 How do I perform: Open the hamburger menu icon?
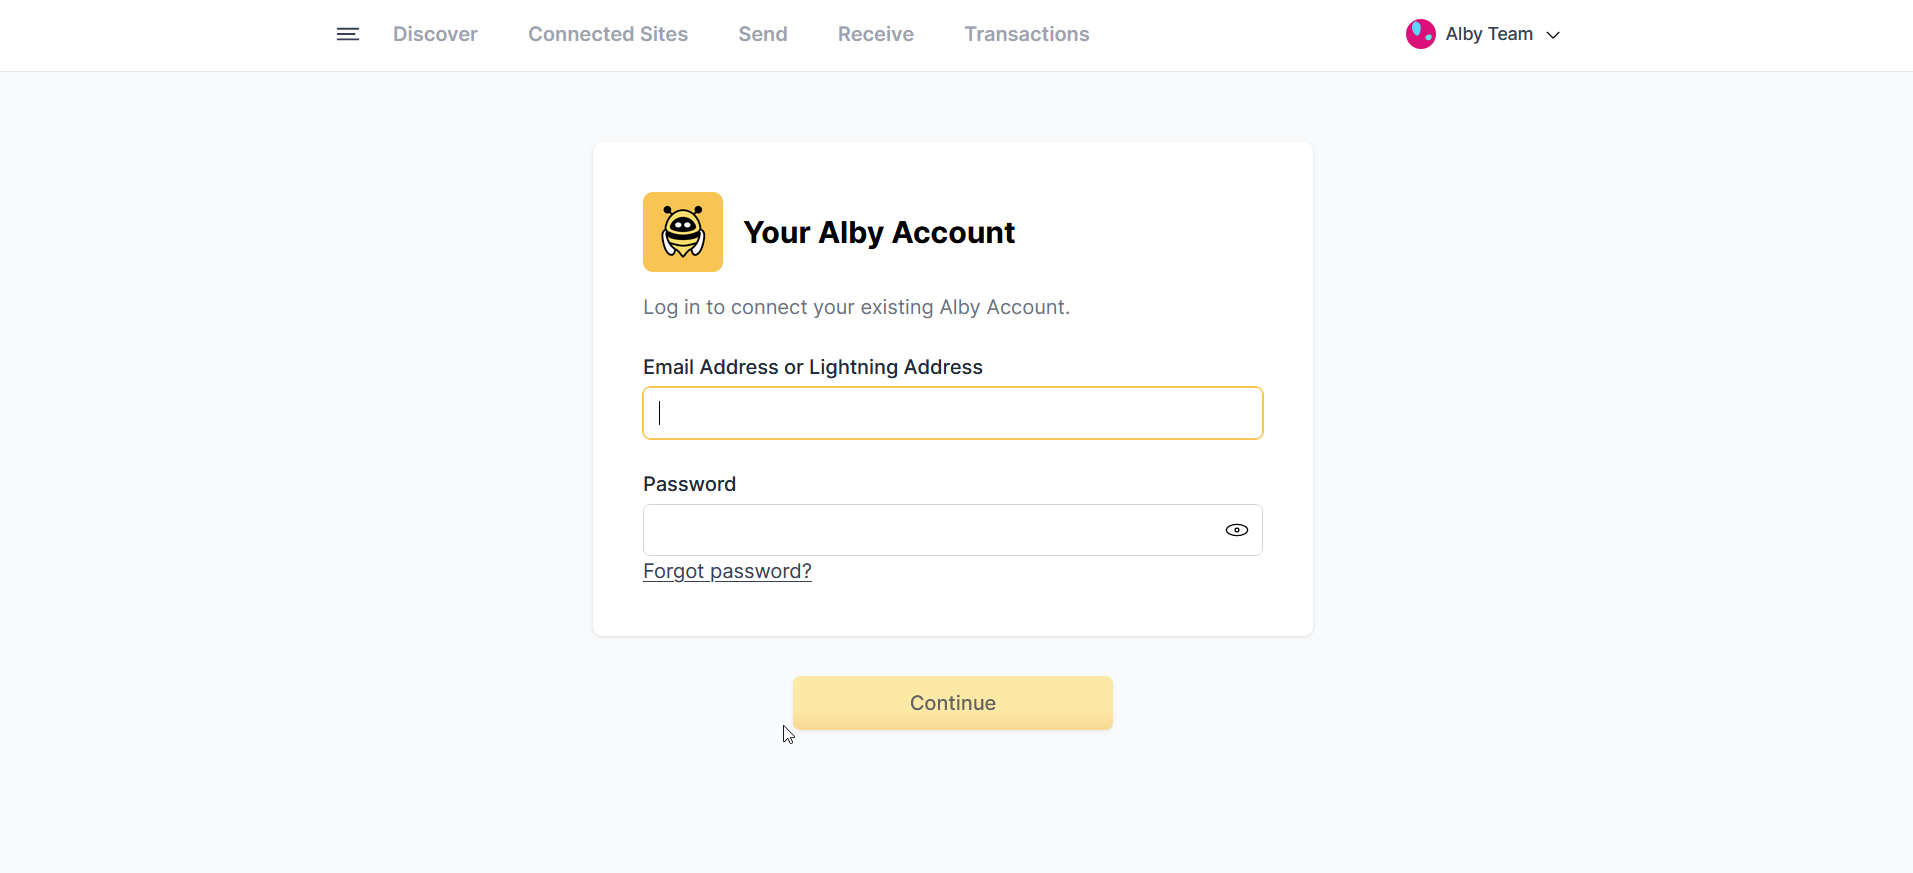click(347, 34)
